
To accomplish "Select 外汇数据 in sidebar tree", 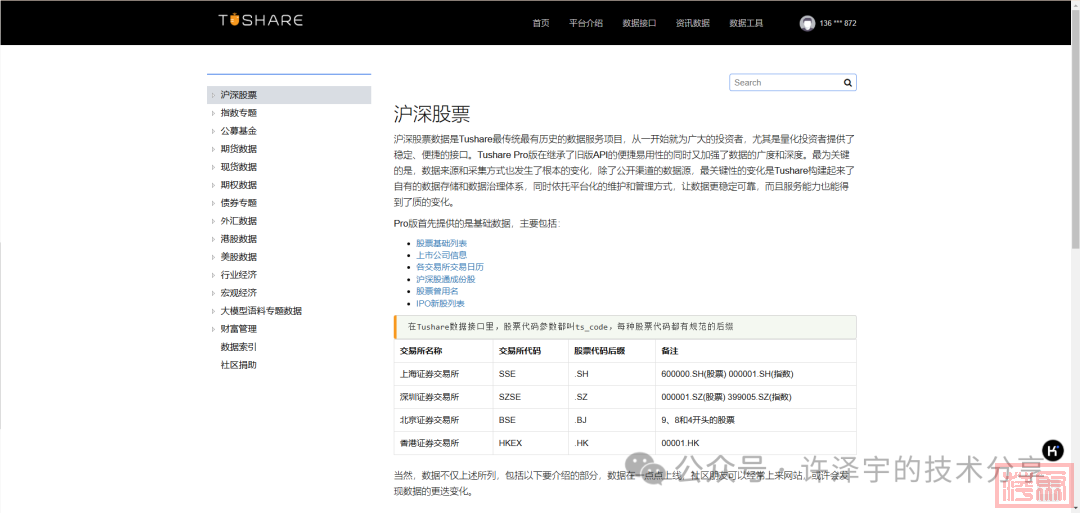I will (238, 221).
